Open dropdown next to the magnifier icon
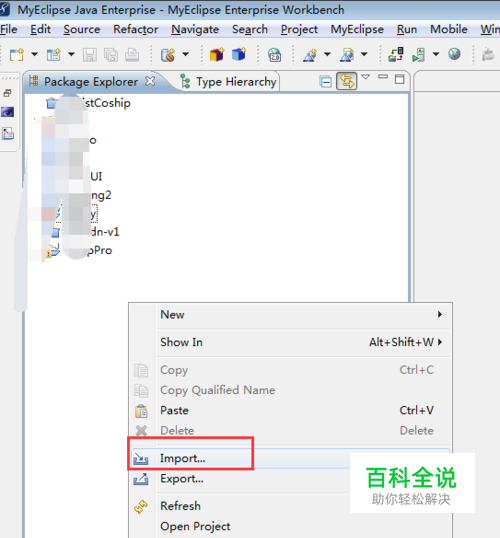500x538 pixels. point(364,54)
